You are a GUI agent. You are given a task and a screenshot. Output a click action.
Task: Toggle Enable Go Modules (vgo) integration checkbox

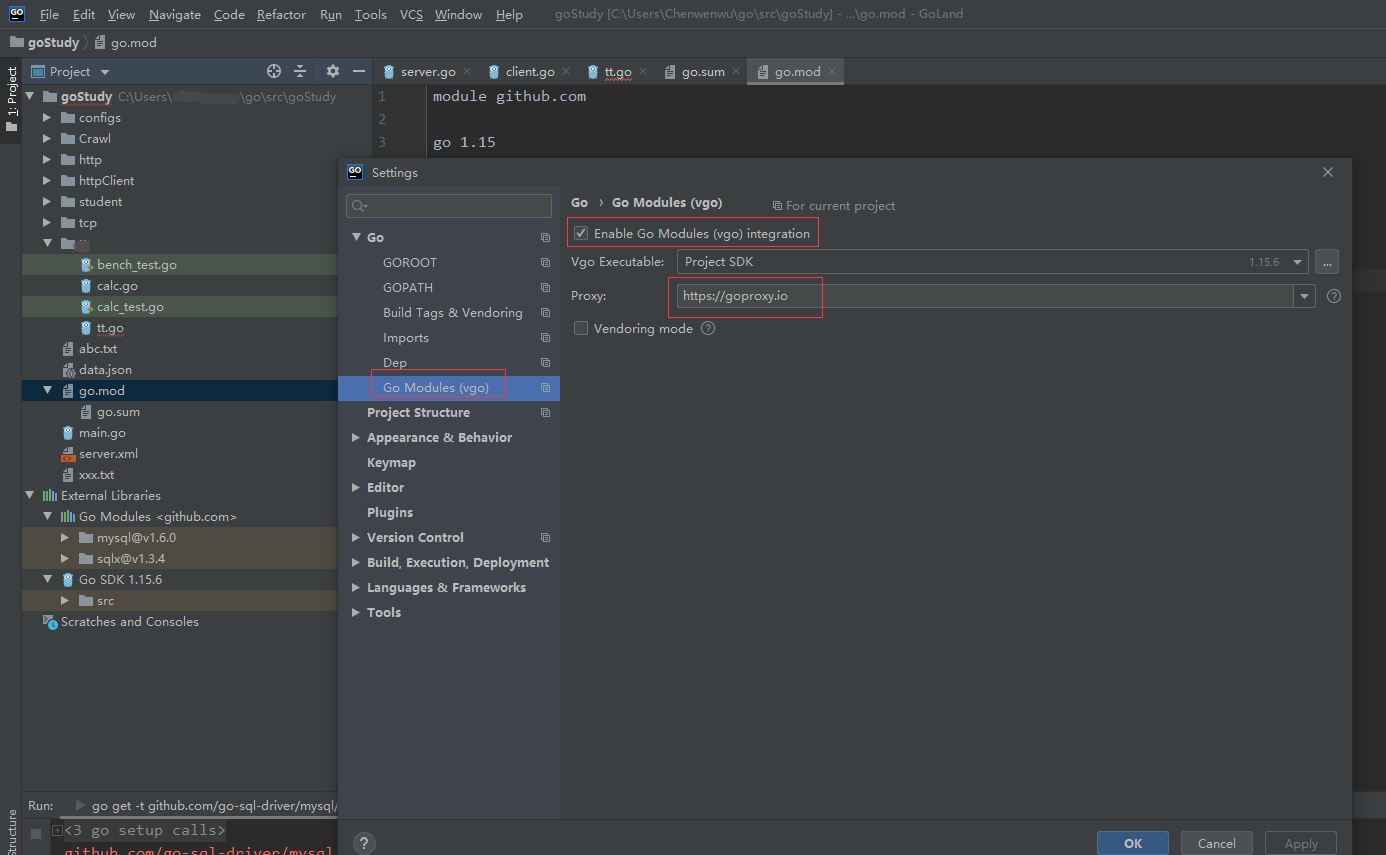pos(581,233)
